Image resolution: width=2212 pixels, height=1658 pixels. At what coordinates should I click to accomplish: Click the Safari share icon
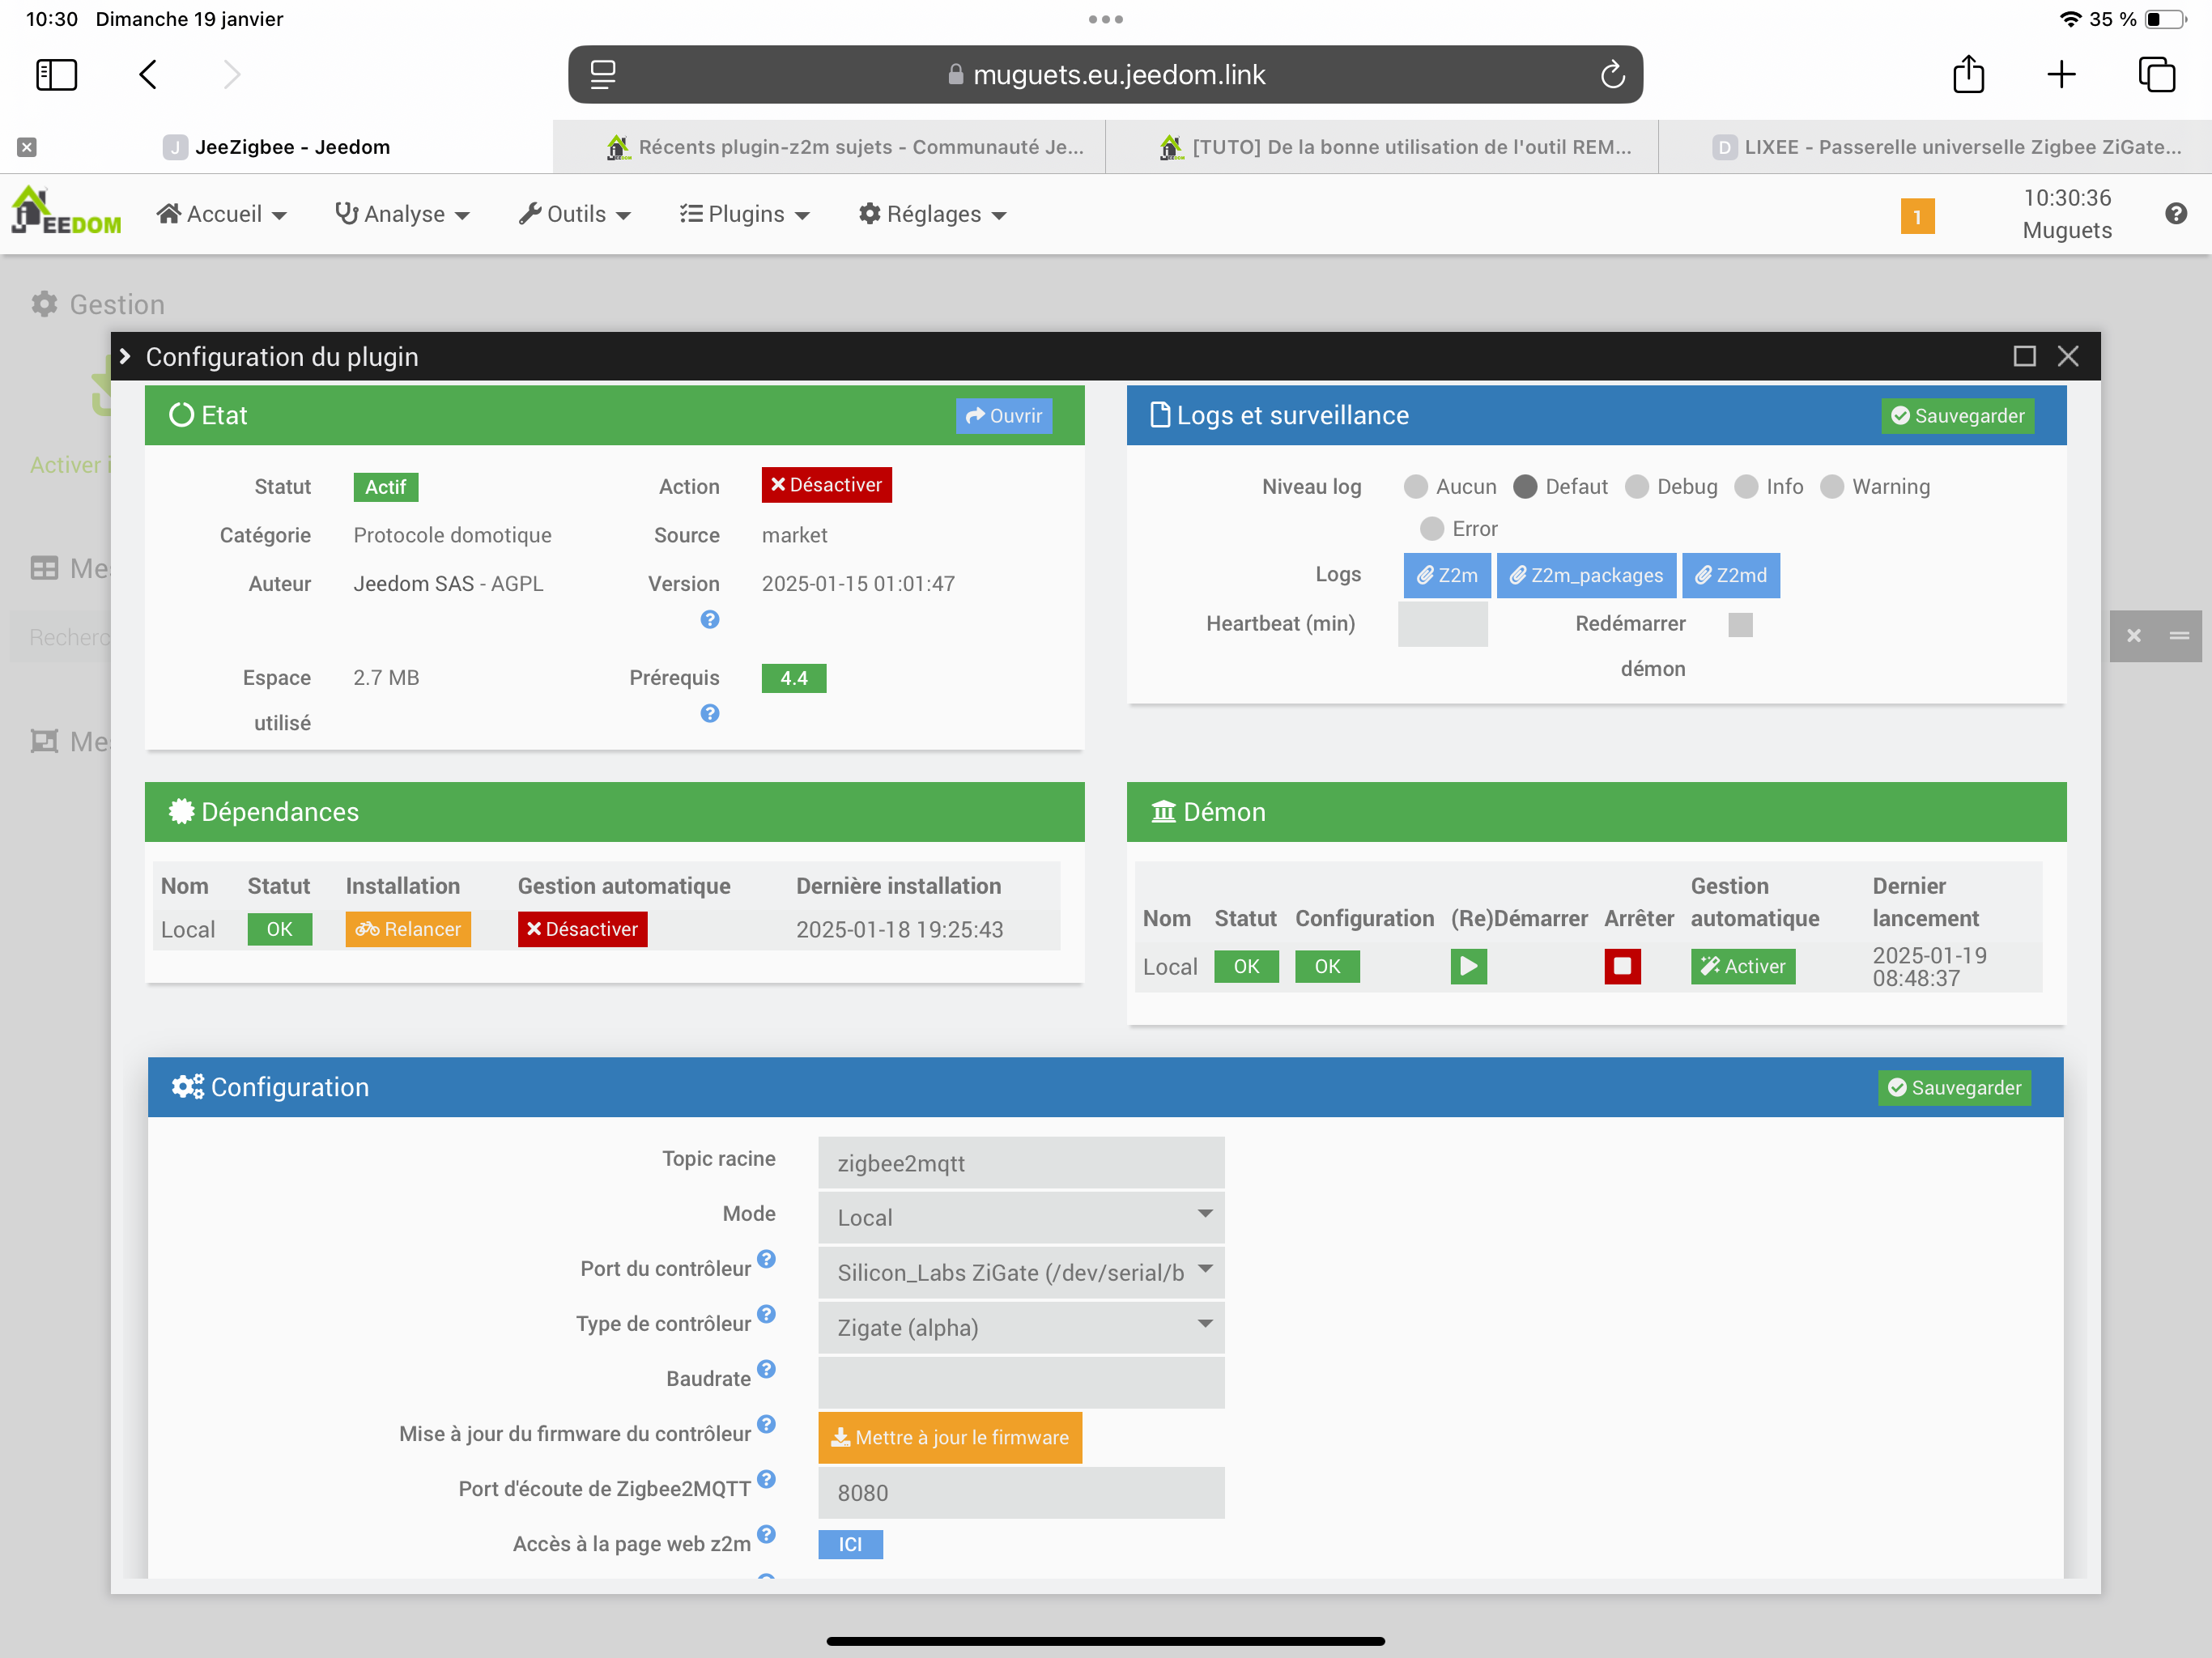coord(1968,74)
